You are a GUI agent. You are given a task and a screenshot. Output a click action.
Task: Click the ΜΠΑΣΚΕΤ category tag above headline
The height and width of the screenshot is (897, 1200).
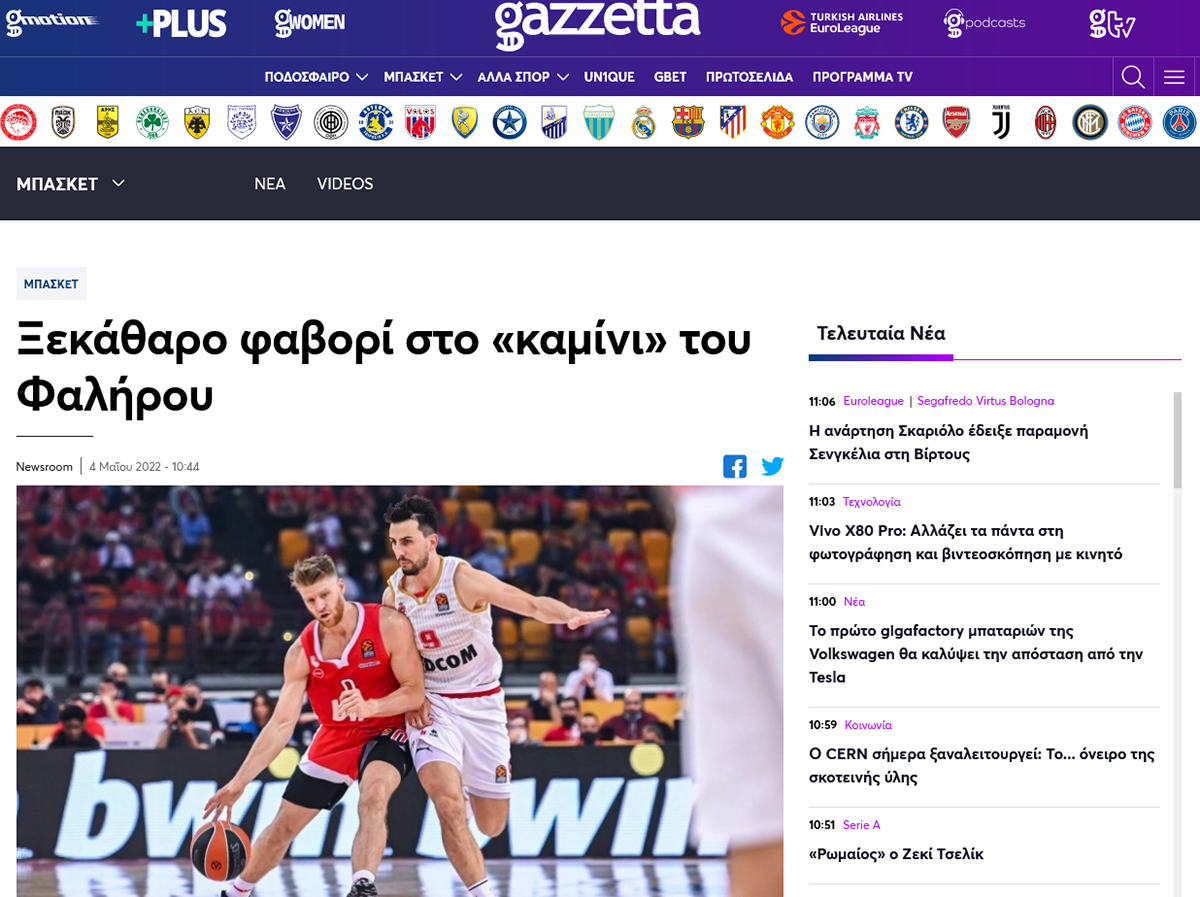51,284
